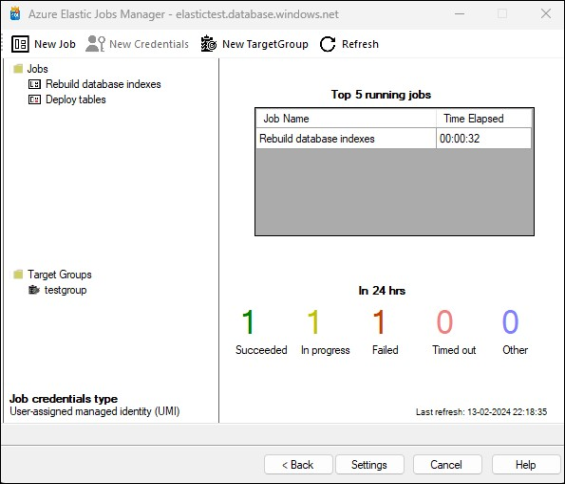Click the Refresh circular arrow icon
Screen dimensions: 565x484
pos(328,44)
